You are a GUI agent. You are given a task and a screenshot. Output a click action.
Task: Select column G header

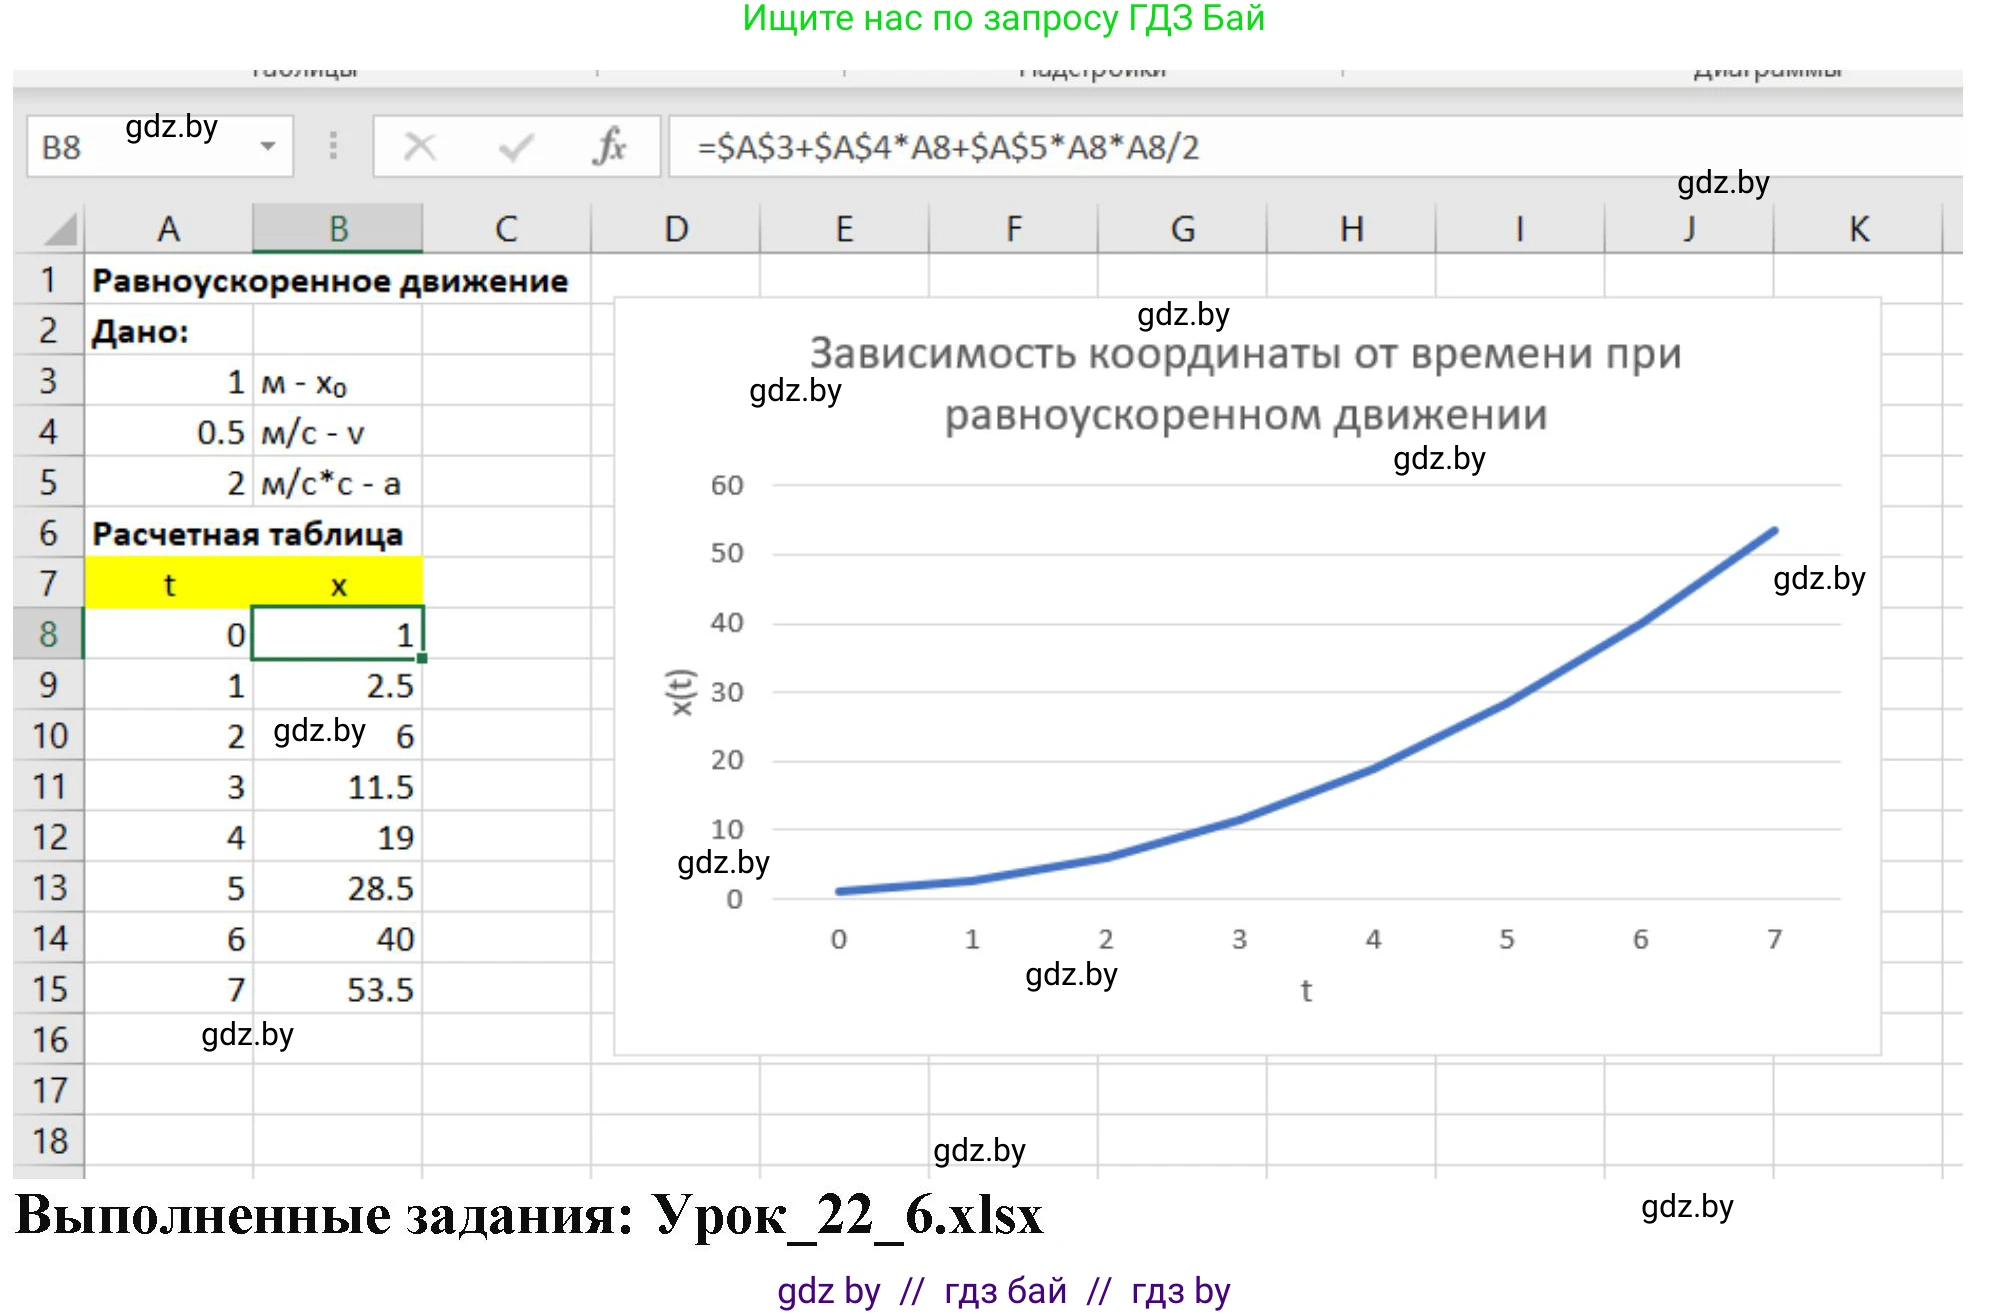[1183, 229]
